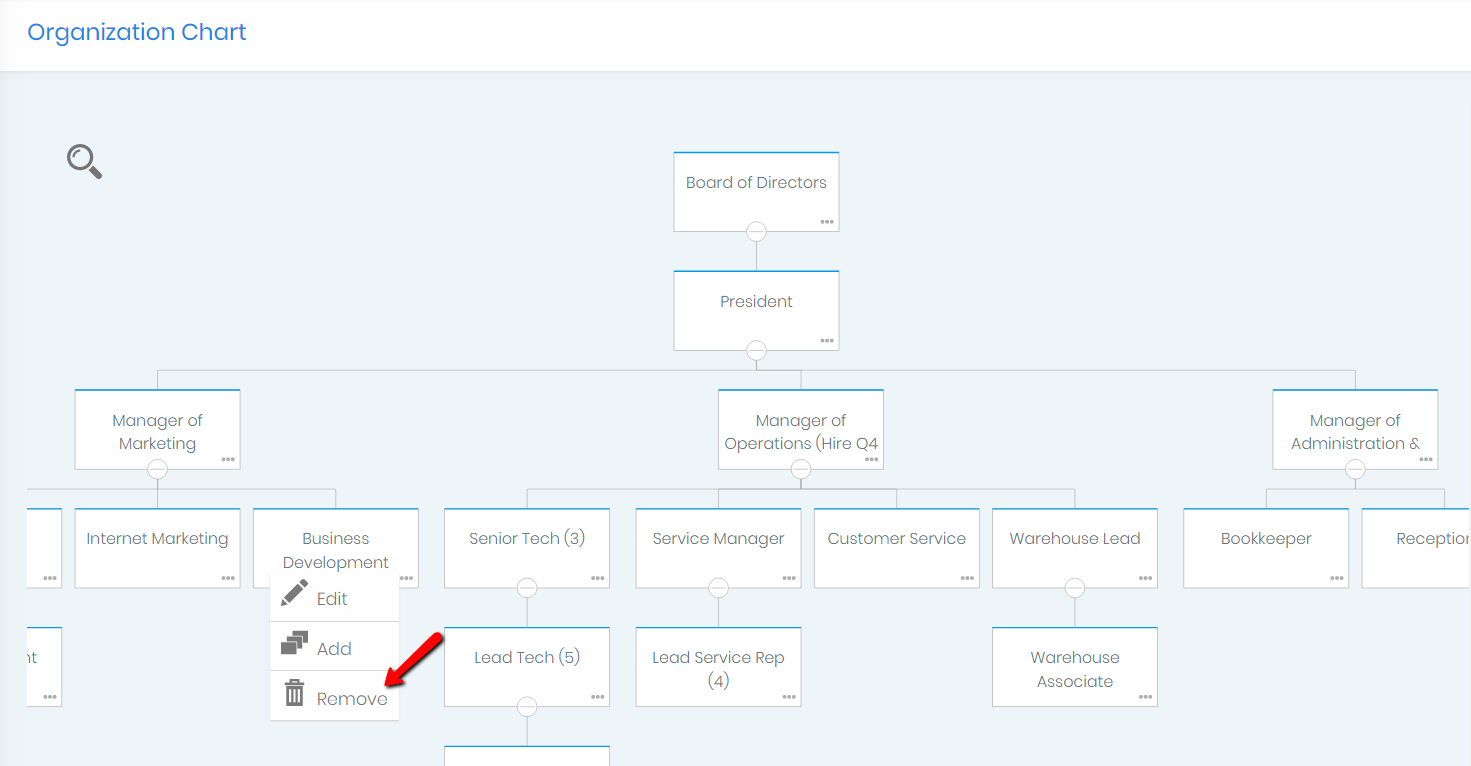The image size is (1471, 766).
Task: Select Add from the context menu
Action: [x=333, y=646]
